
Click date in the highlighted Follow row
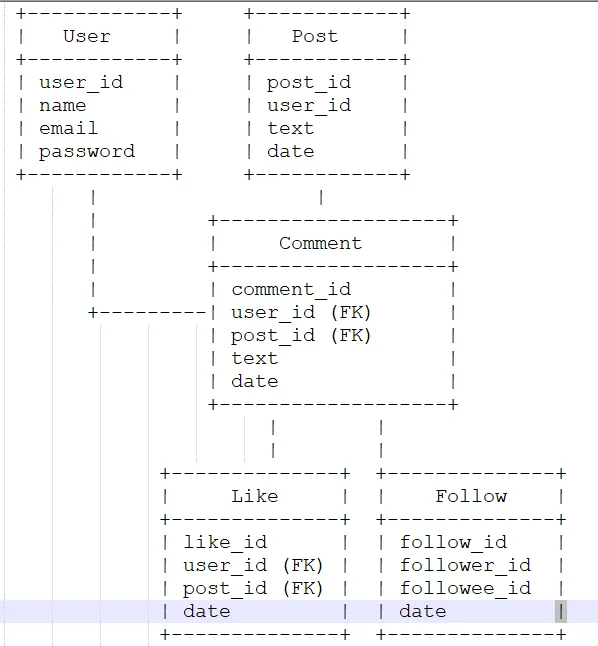click(x=423, y=611)
